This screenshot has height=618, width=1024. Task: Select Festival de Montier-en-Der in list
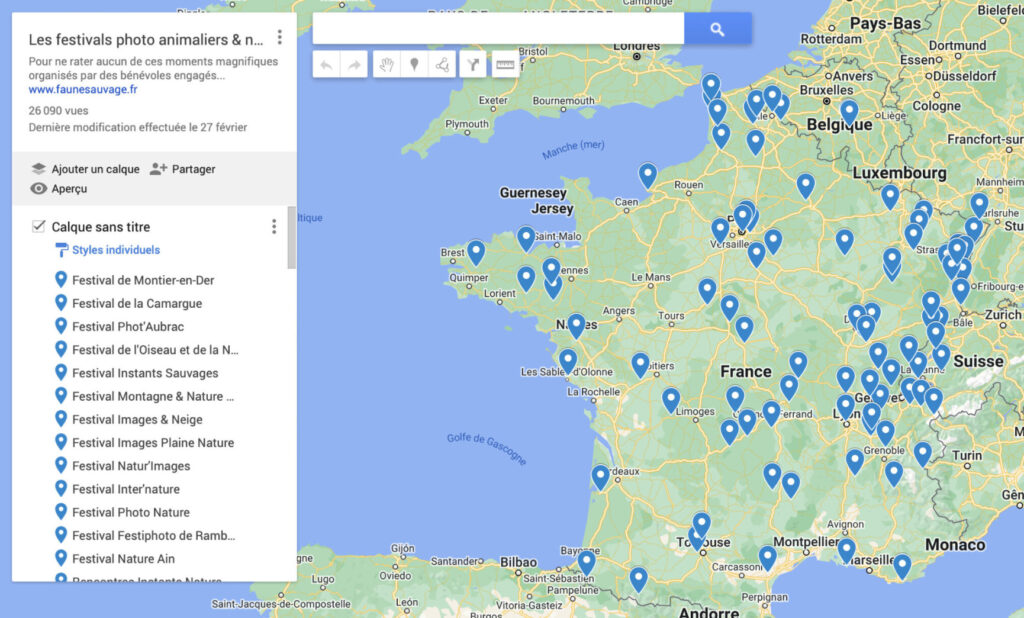tap(142, 280)
